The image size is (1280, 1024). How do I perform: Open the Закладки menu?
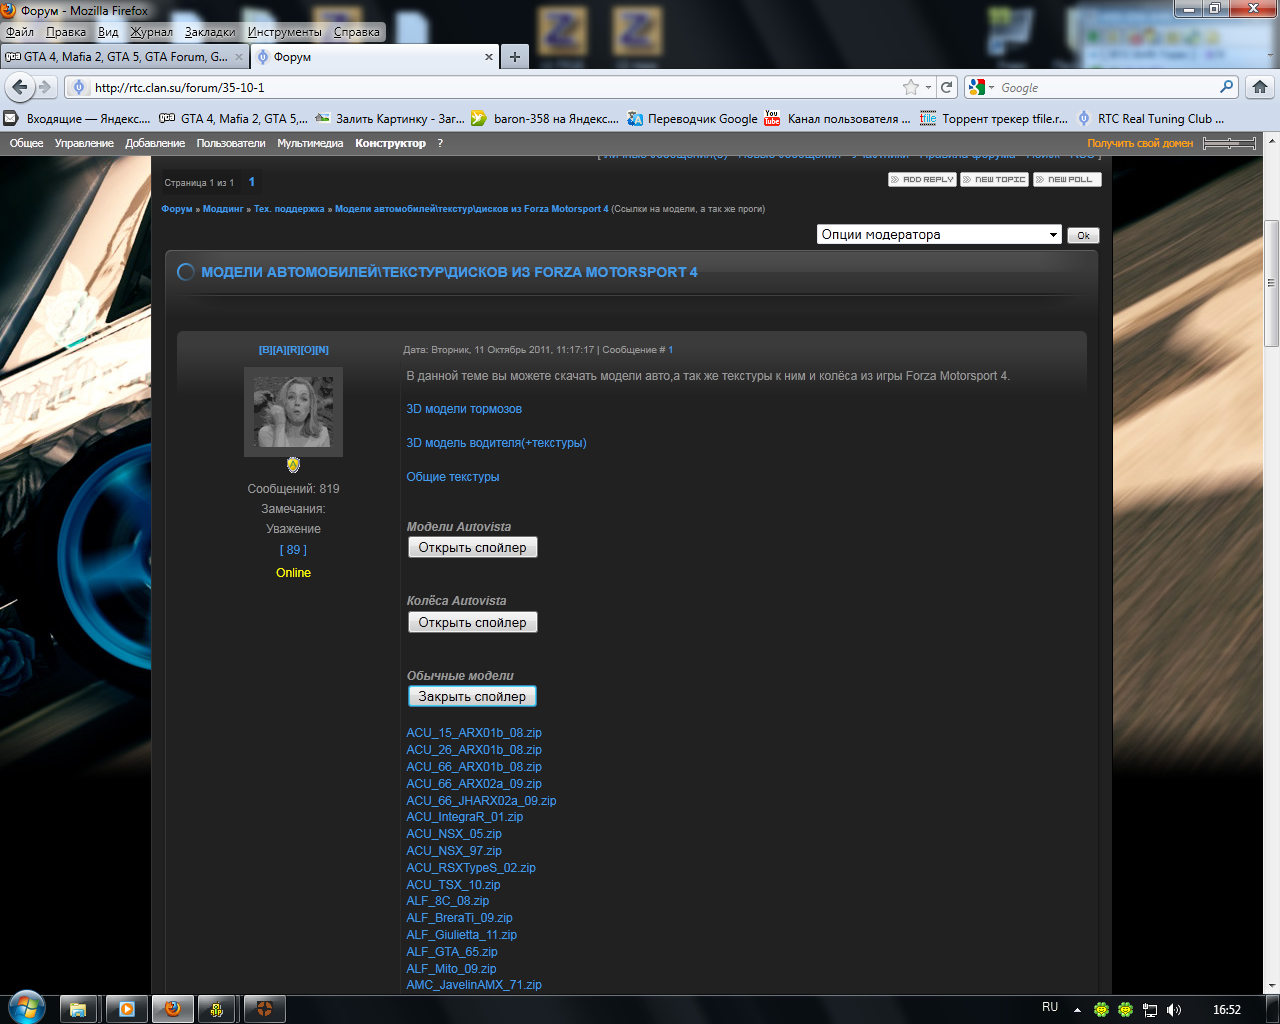coord(210,32)
